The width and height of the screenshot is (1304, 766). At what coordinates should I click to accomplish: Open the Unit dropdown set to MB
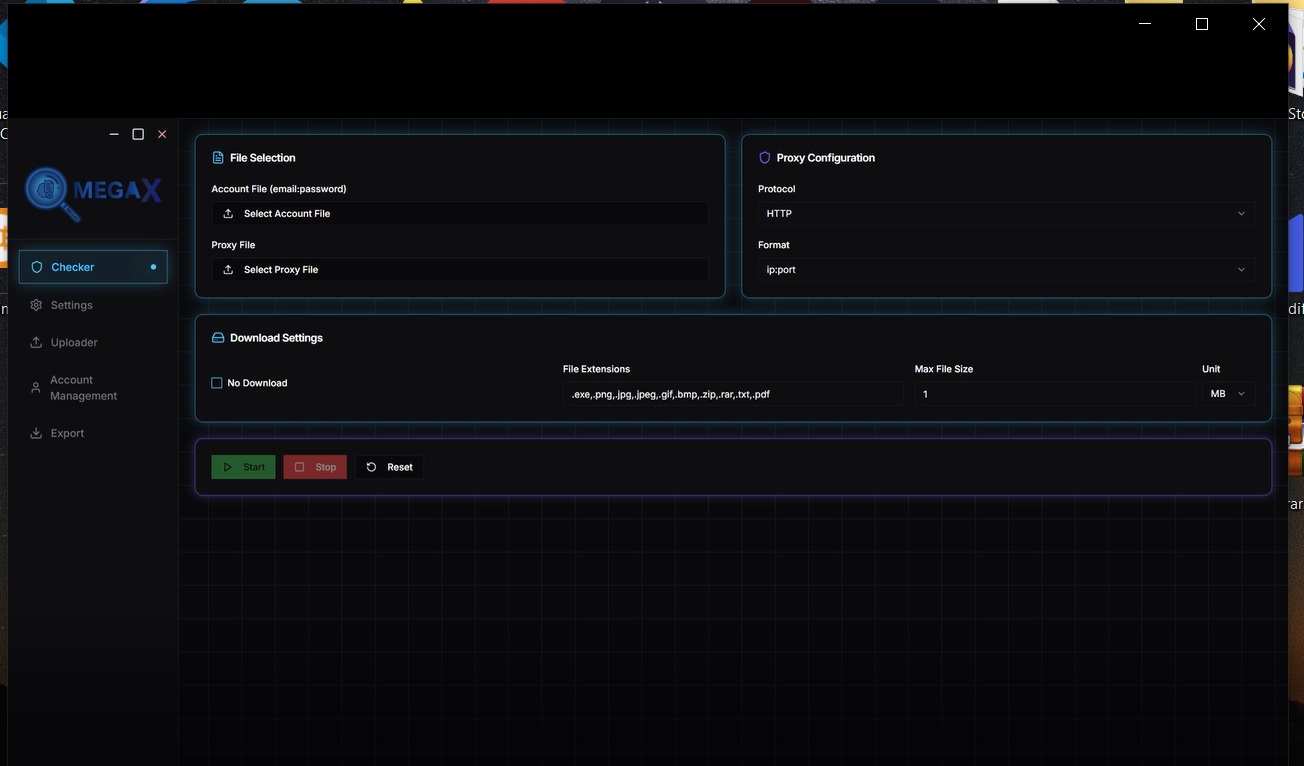(x=1227, y=394)
